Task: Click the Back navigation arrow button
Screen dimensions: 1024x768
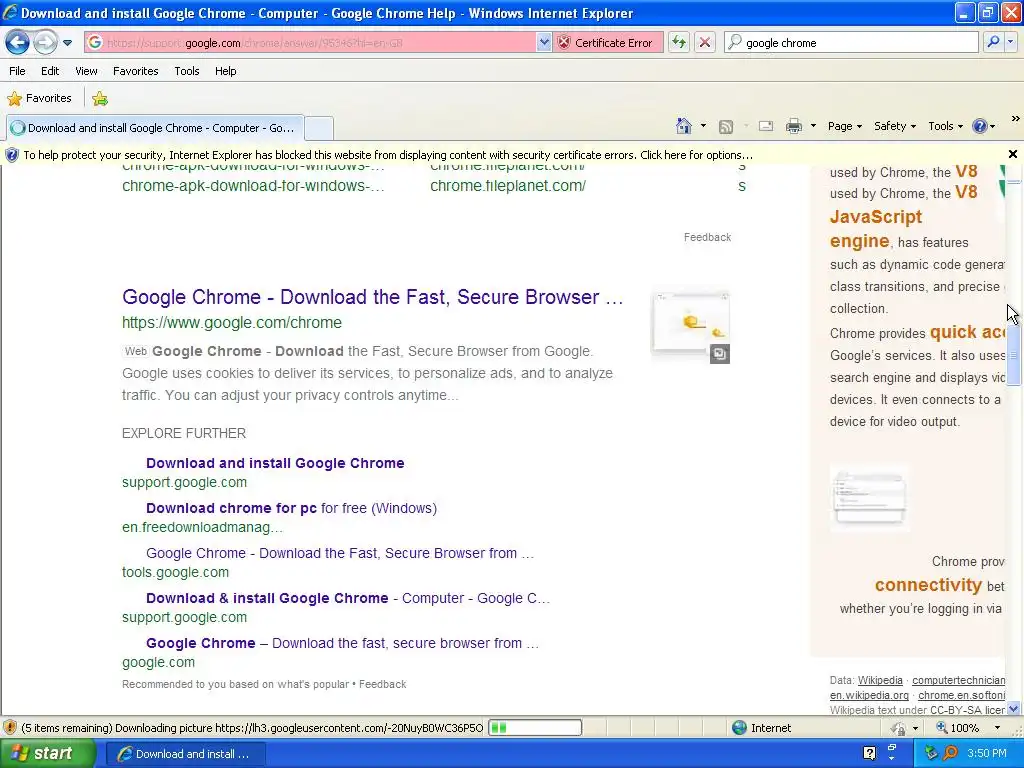Action: 18,43
